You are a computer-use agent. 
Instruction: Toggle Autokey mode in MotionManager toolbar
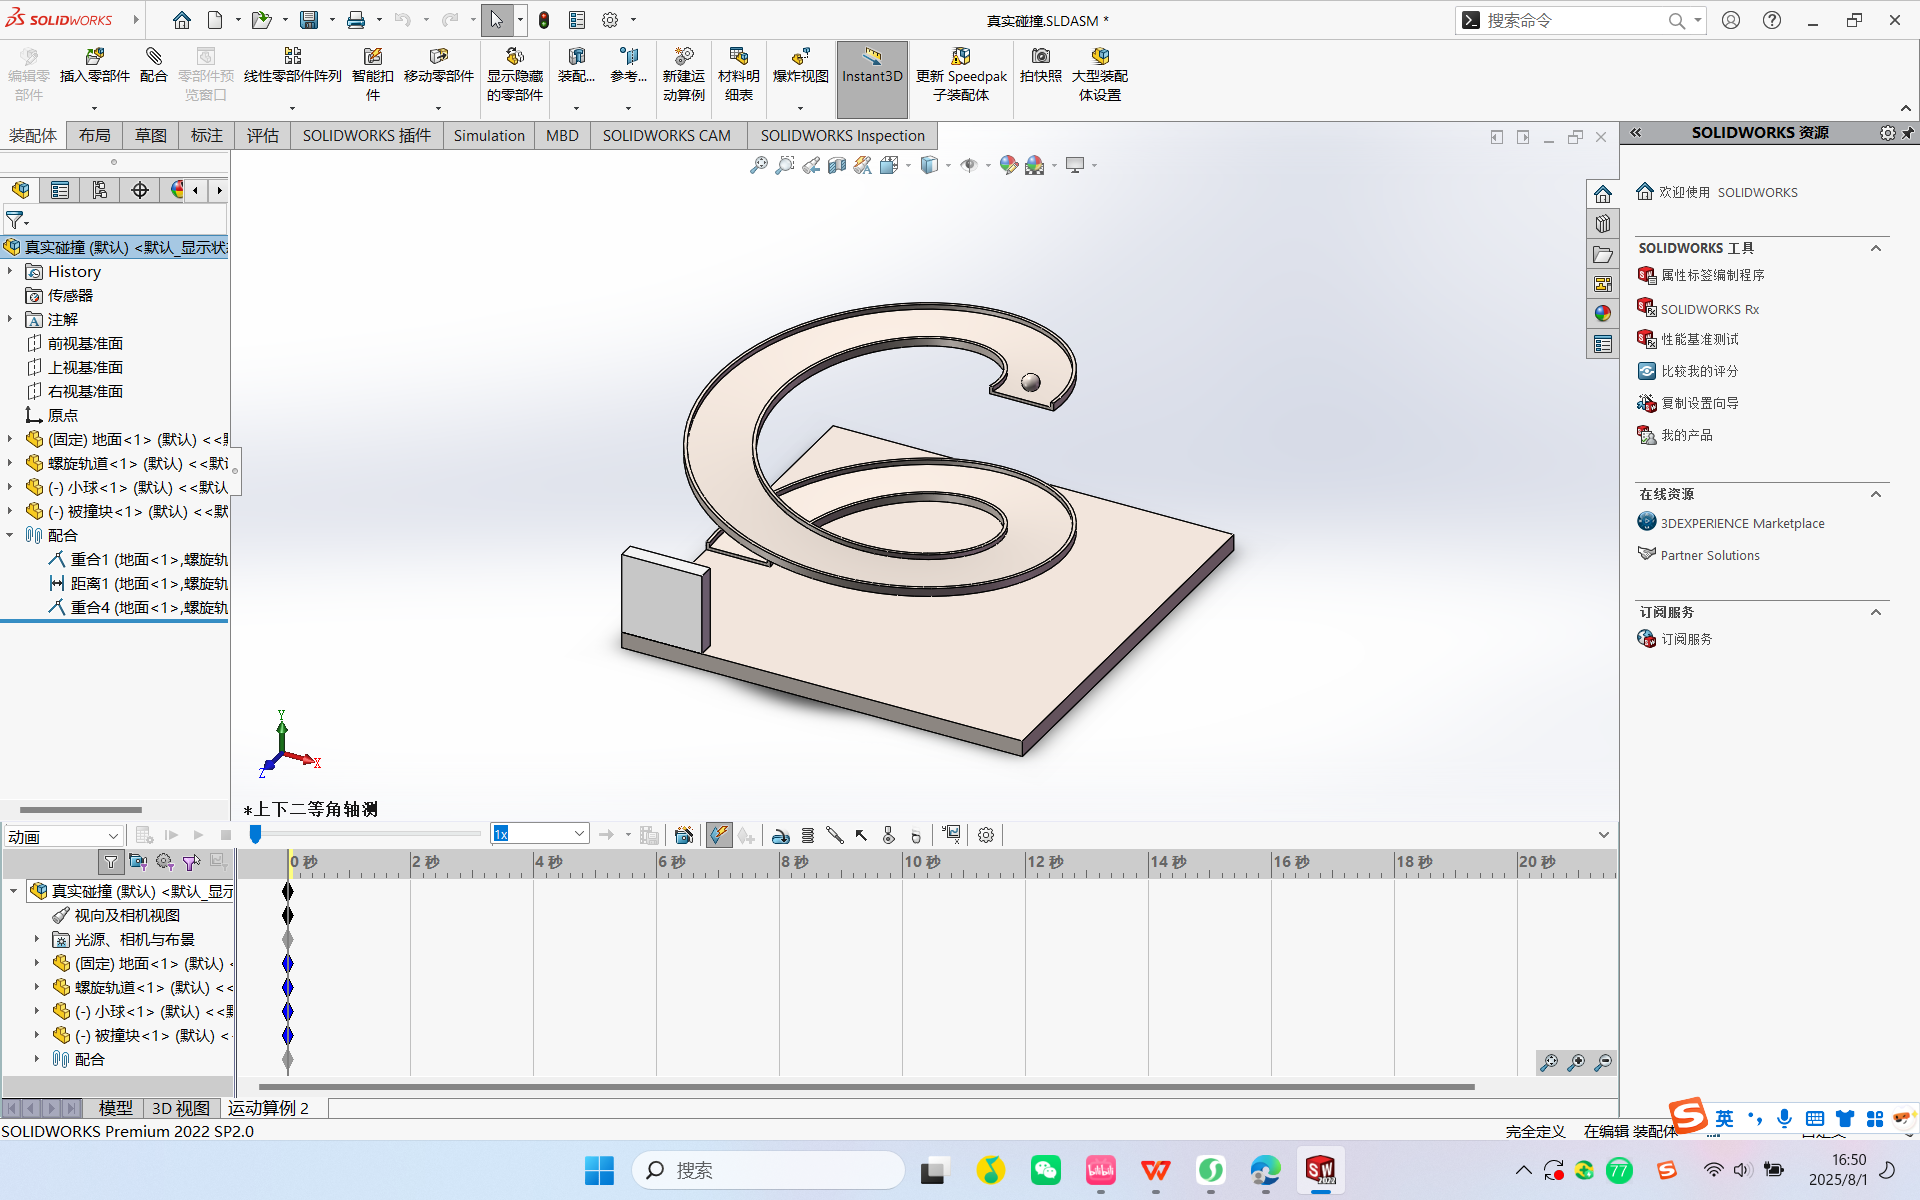coord(747,834)
